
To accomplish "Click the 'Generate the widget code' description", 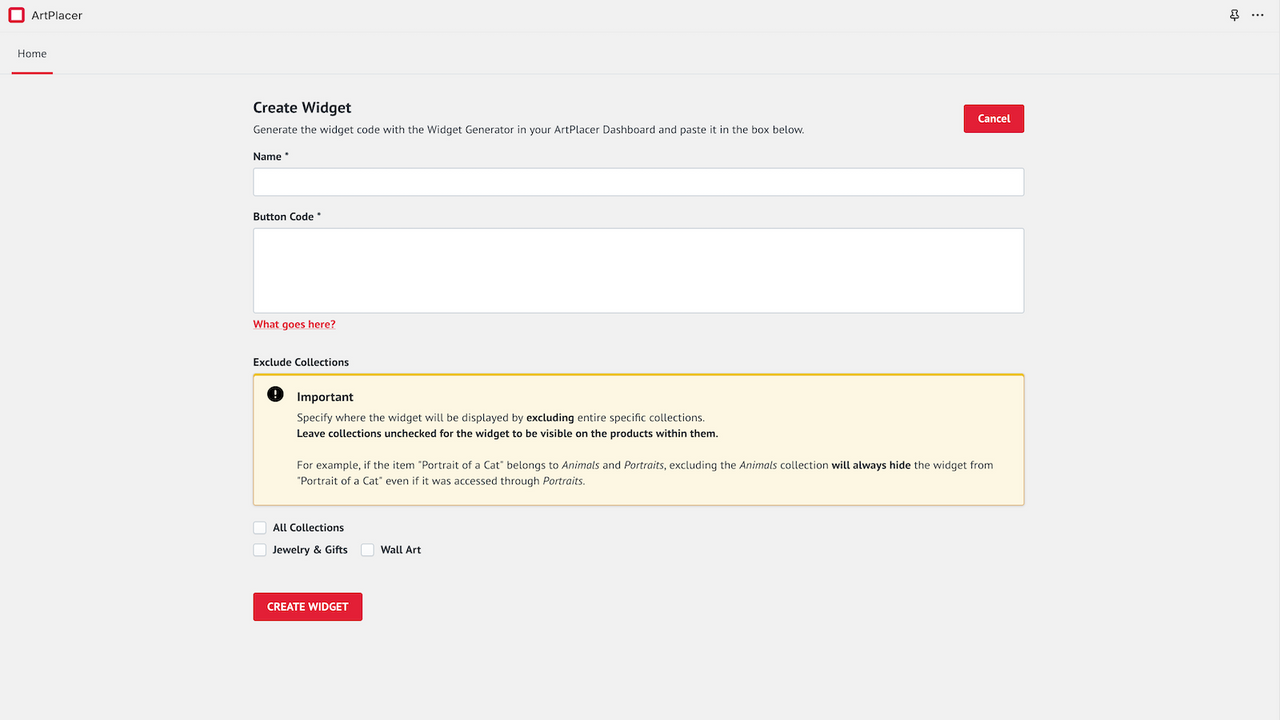I will (528, 130).
